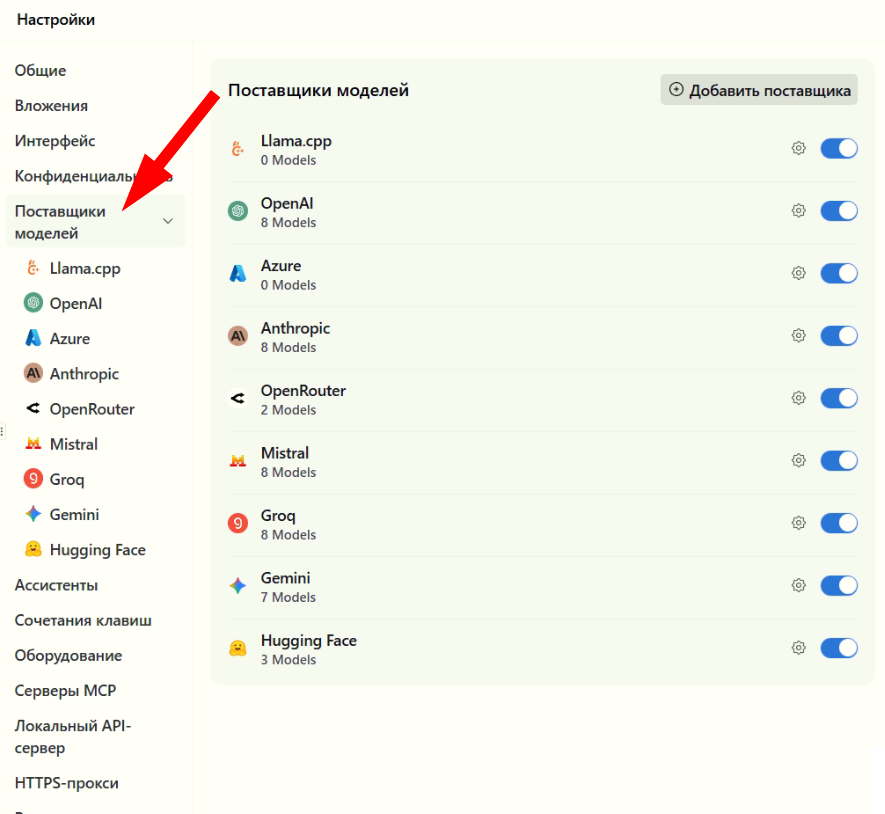Turn off the Gemini provider switch

click(x=839, y=585)
